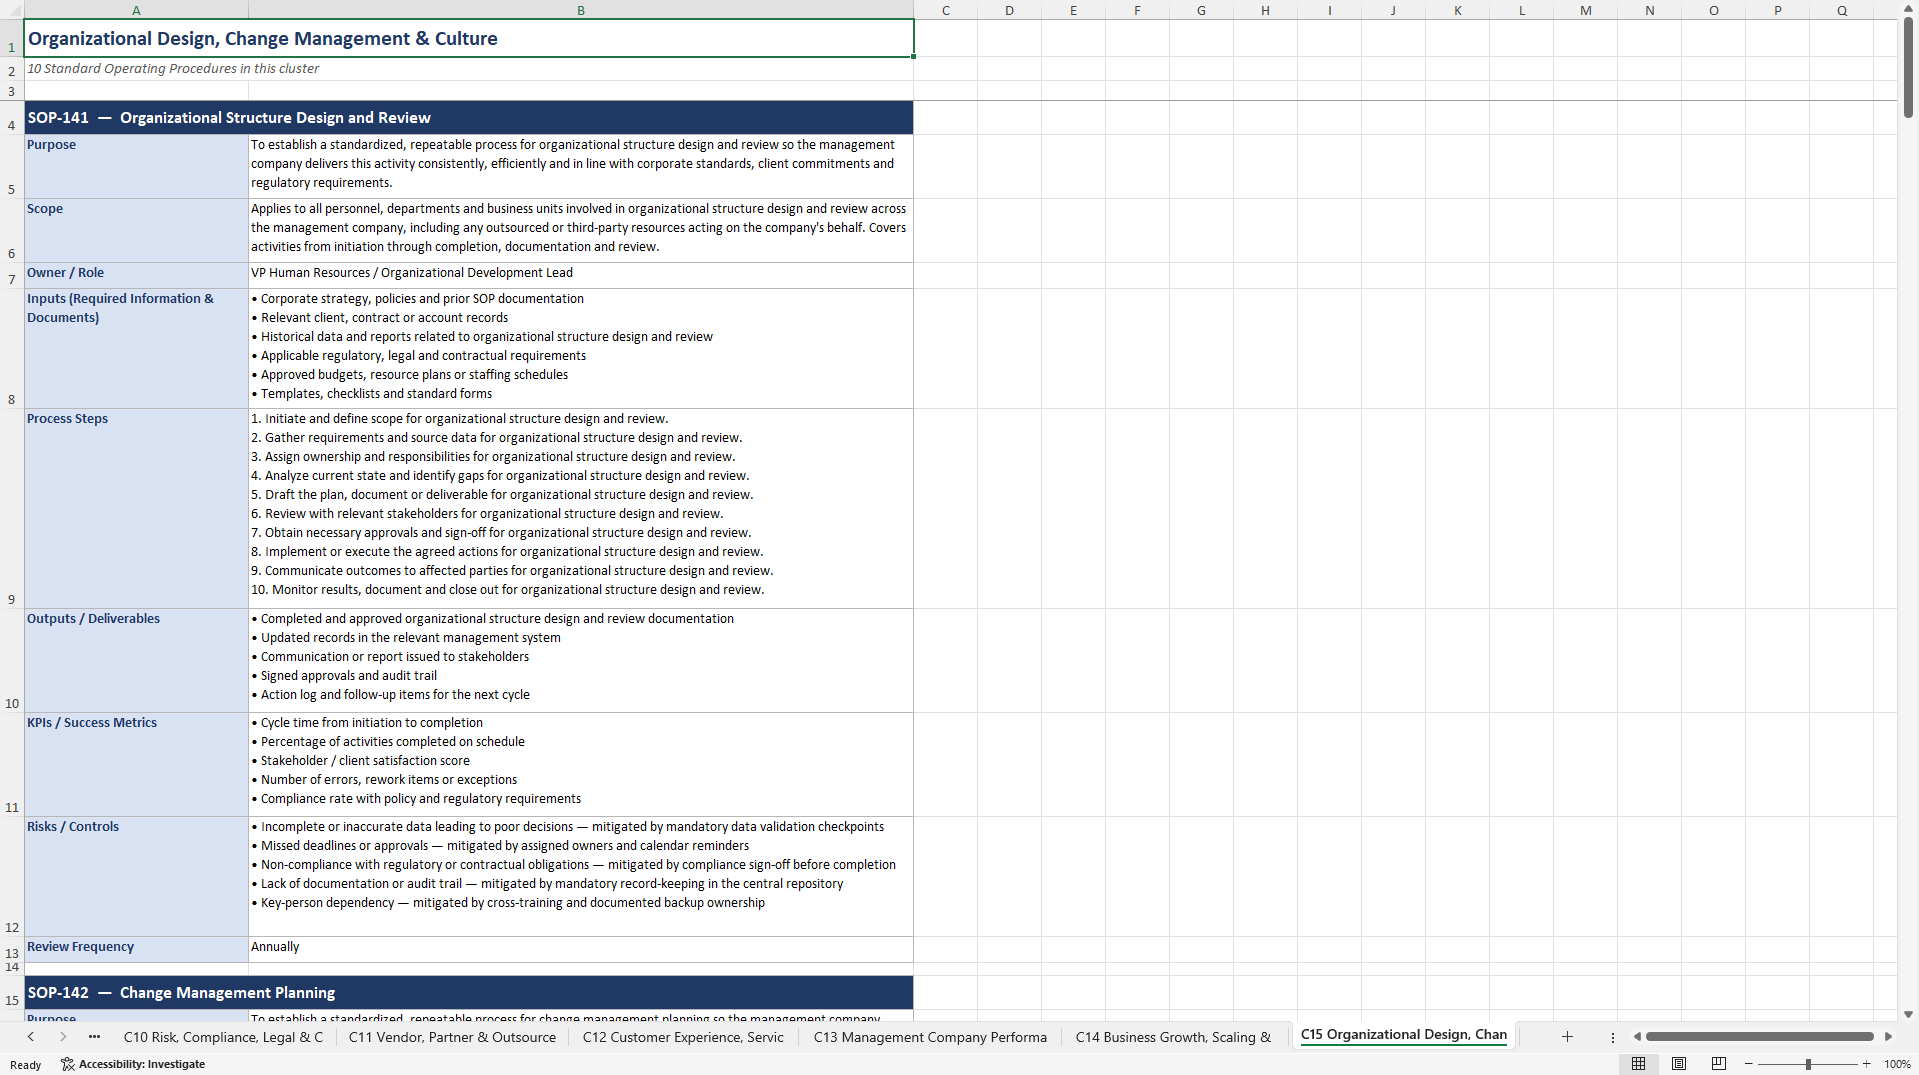
Task: Select column B header
Action: (581, 10)
